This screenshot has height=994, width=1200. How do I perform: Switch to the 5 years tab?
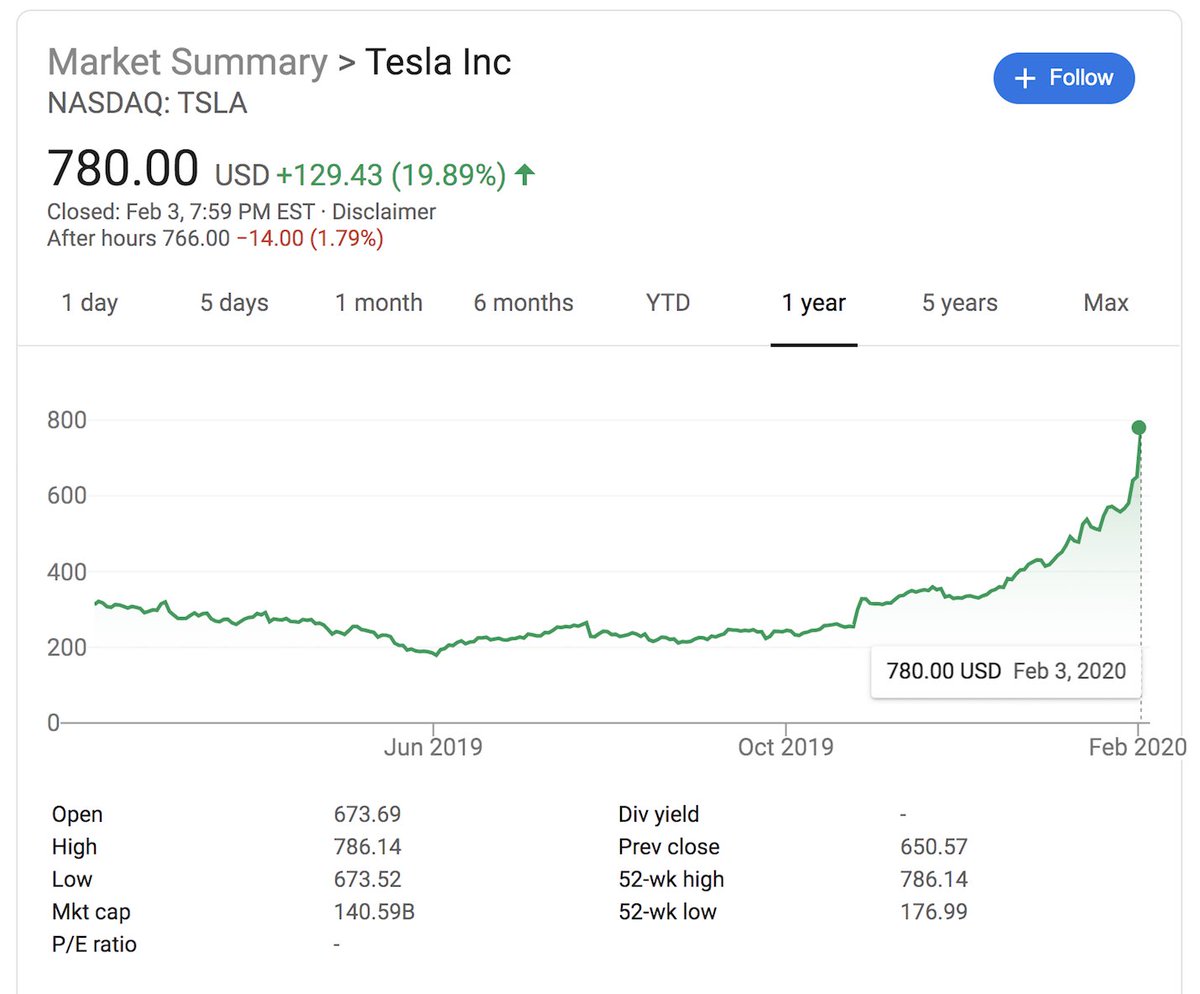click(x=959, y=303)
